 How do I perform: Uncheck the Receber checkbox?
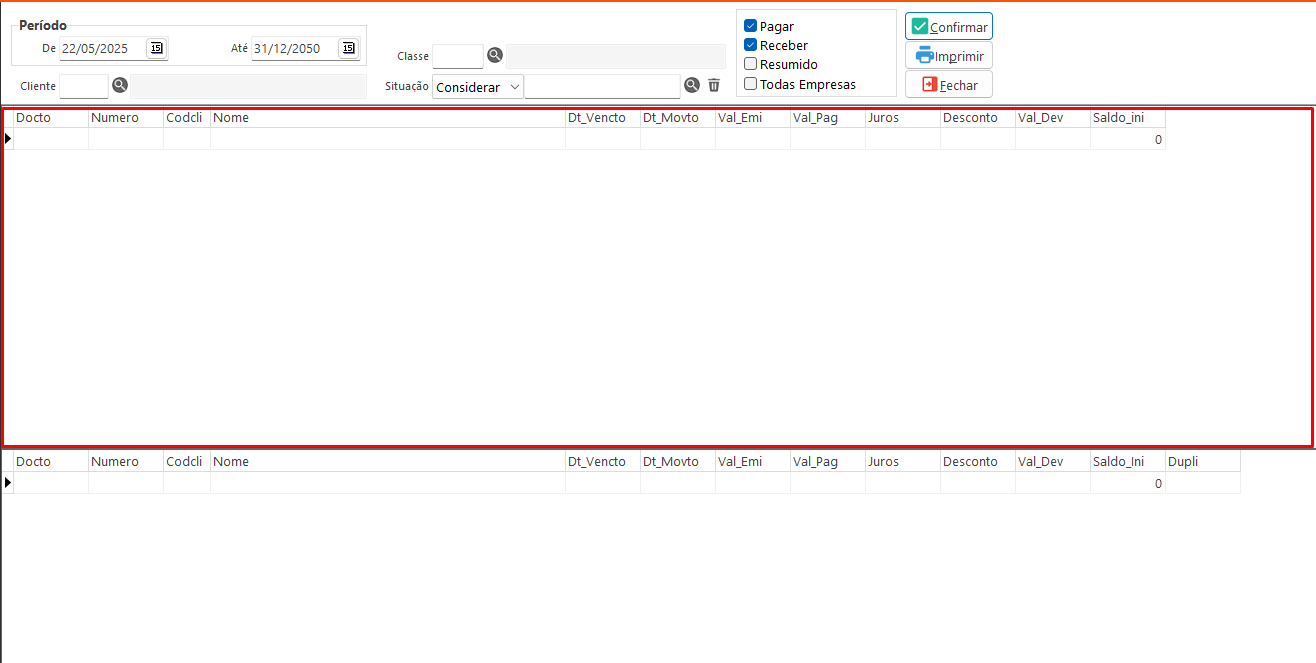(751, 45)
